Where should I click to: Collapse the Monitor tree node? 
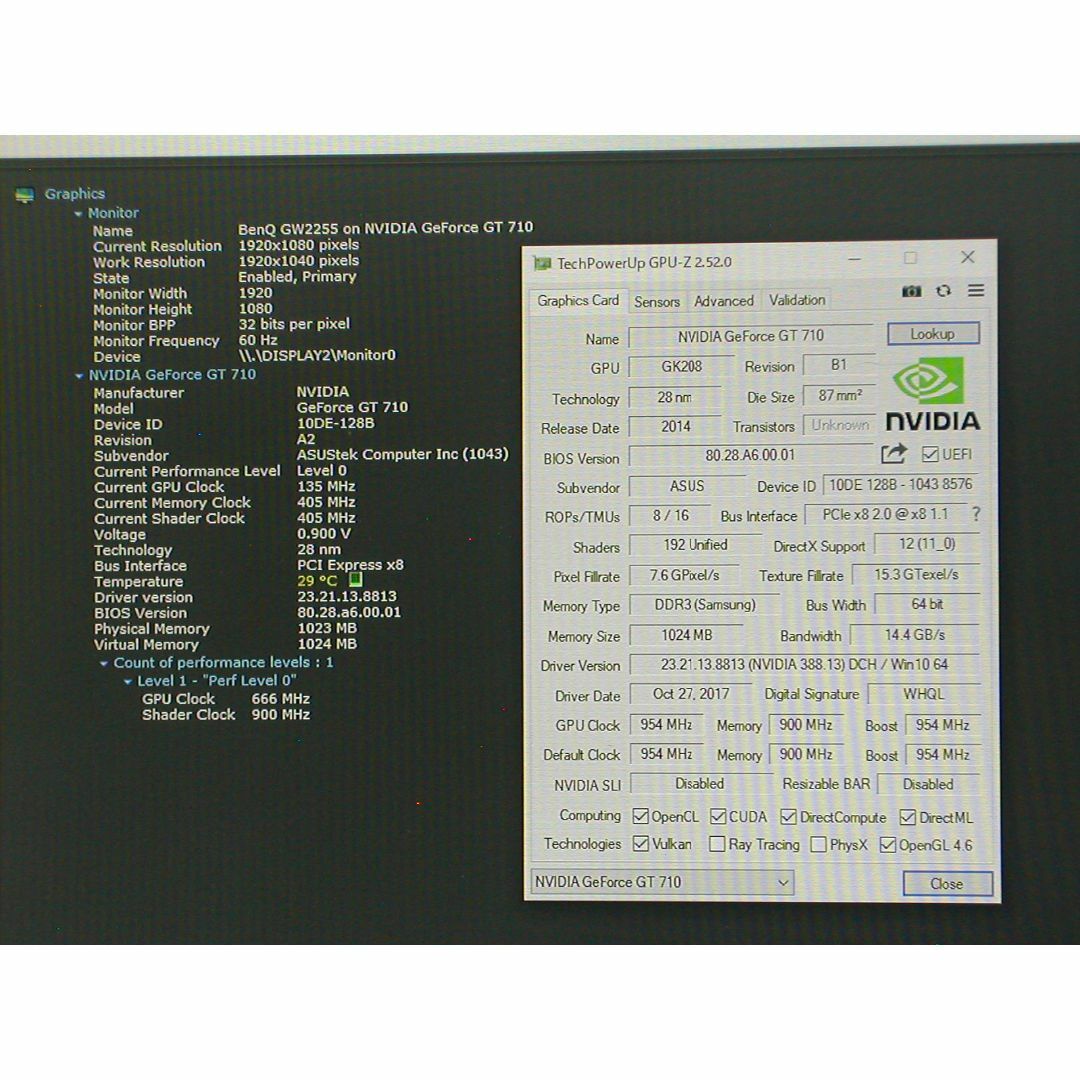point(78,214)
